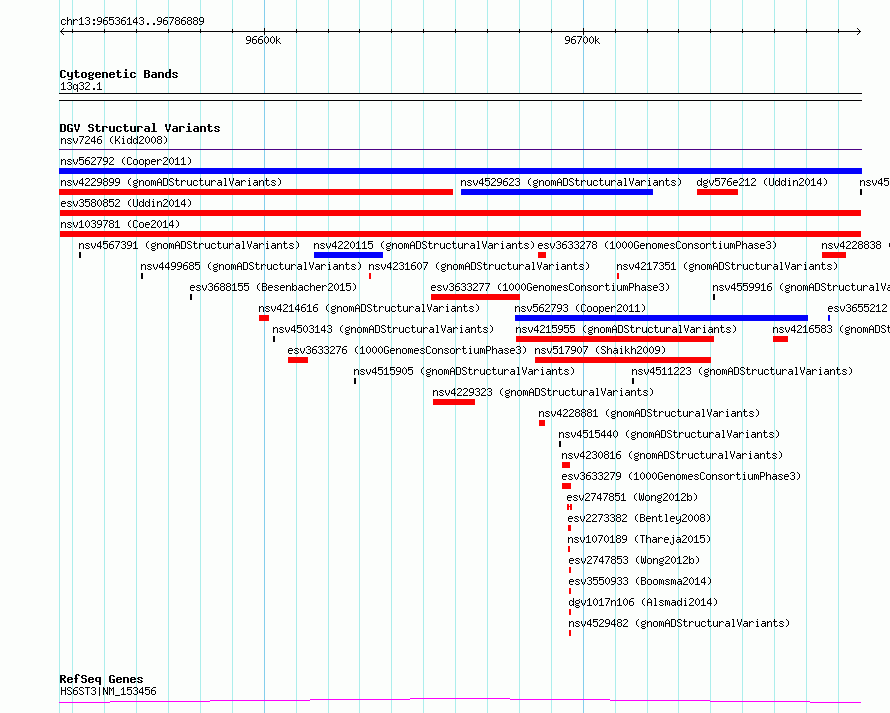Click the nsv4515905 gnomAD variant label
This screenshot has width=890, height=713.
pos(464,371)
